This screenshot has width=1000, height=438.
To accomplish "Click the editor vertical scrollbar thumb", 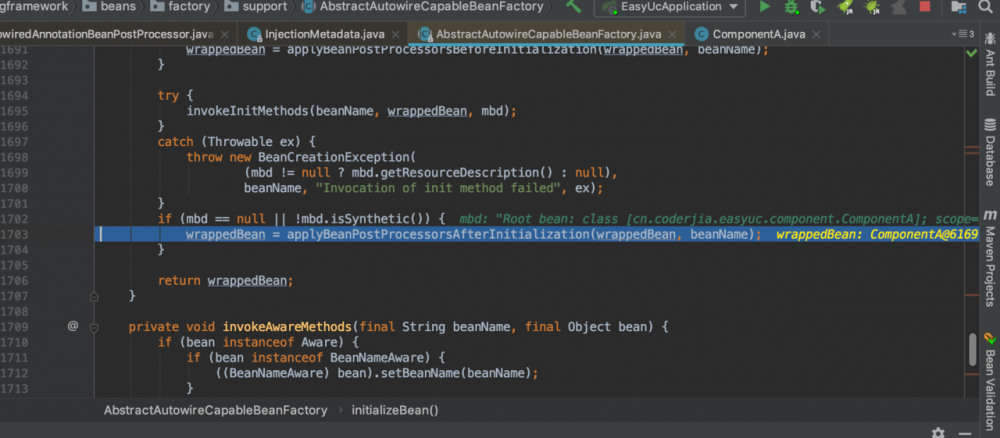I will 971,349.
